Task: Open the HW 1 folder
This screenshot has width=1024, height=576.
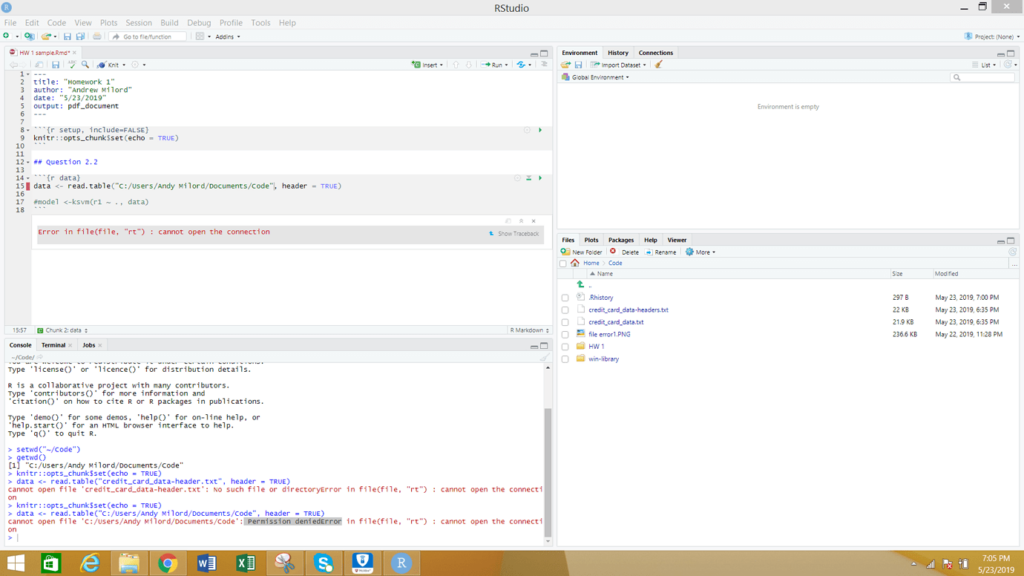Action: pos(596,347)
